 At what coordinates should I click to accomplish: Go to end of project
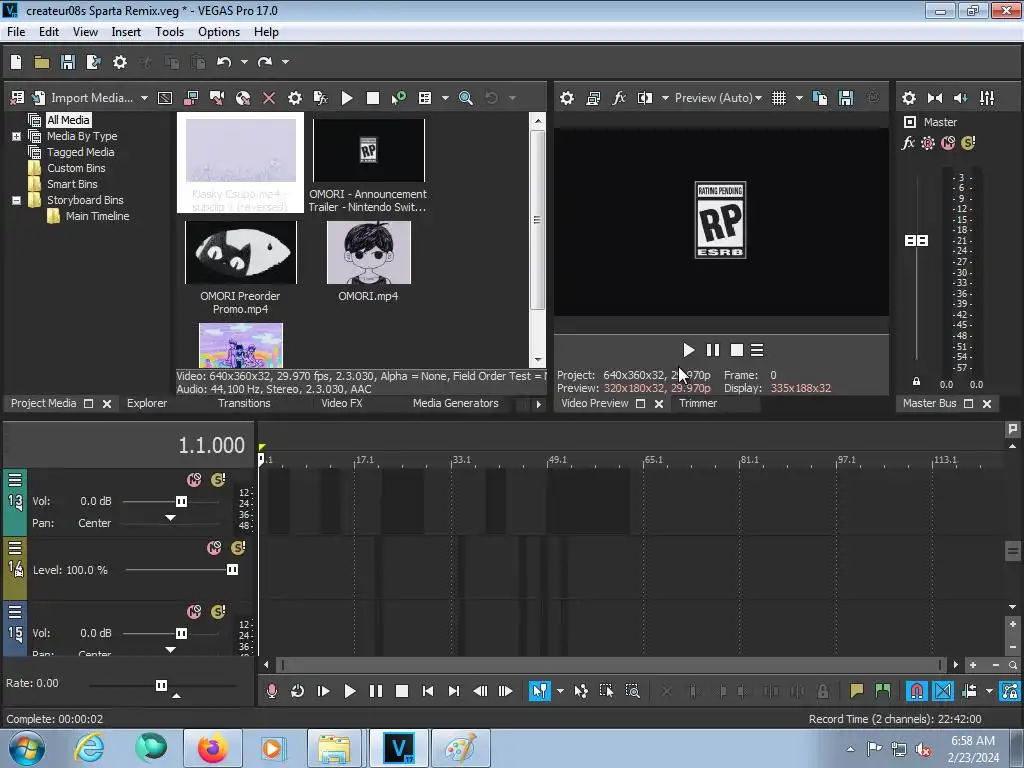pyautogui.click(x=454, y=691)
